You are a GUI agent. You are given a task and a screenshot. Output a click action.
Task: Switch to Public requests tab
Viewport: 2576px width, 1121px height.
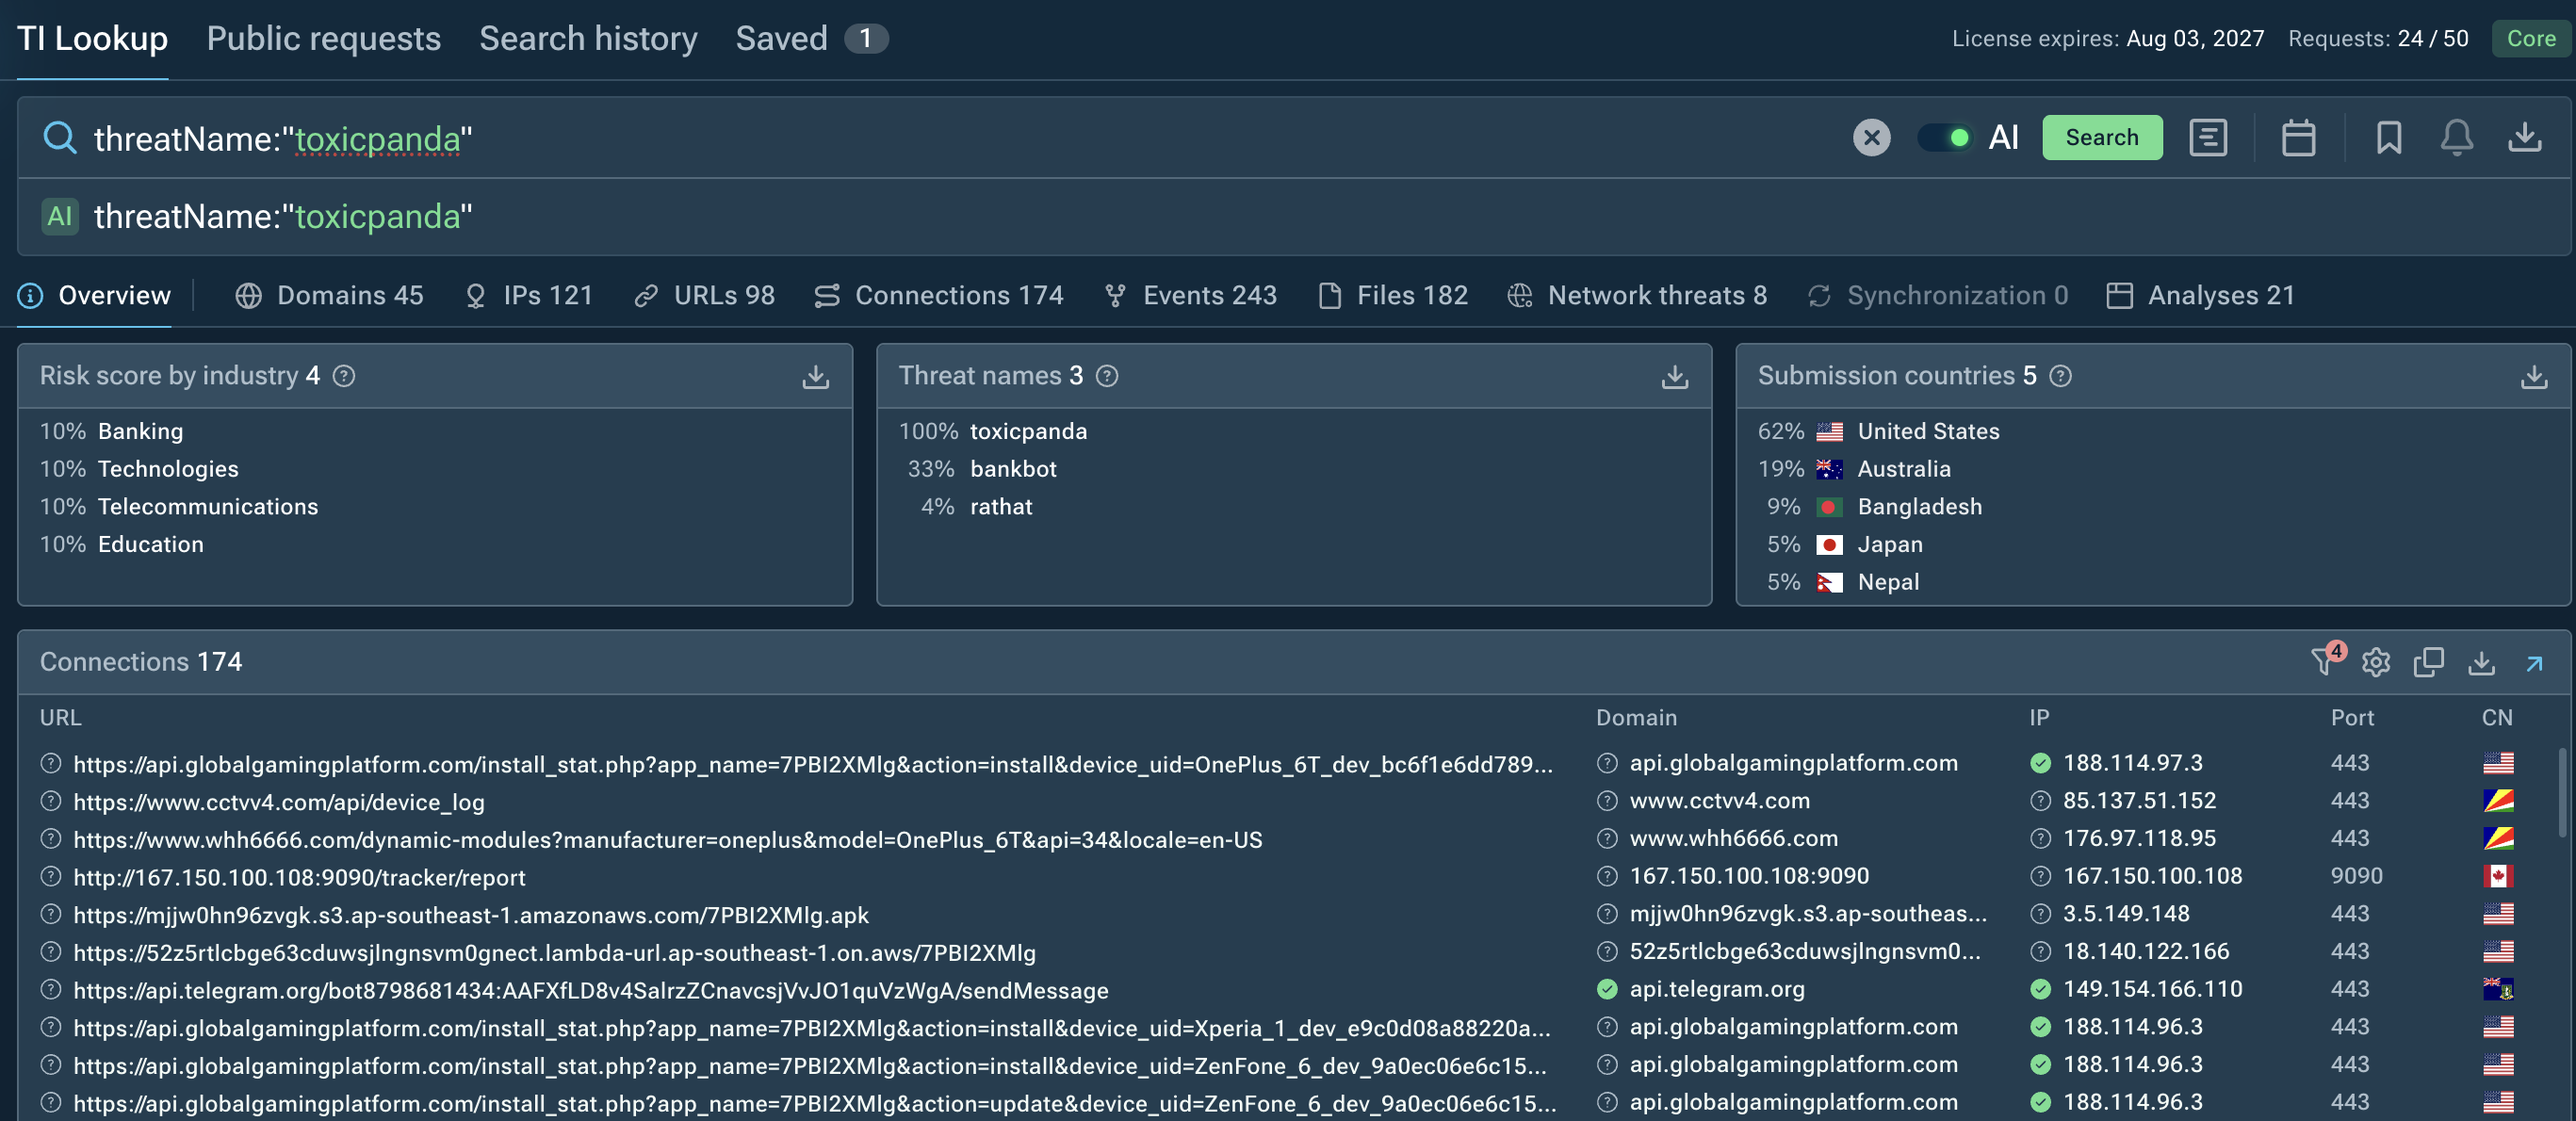click(x=323, y=38)
